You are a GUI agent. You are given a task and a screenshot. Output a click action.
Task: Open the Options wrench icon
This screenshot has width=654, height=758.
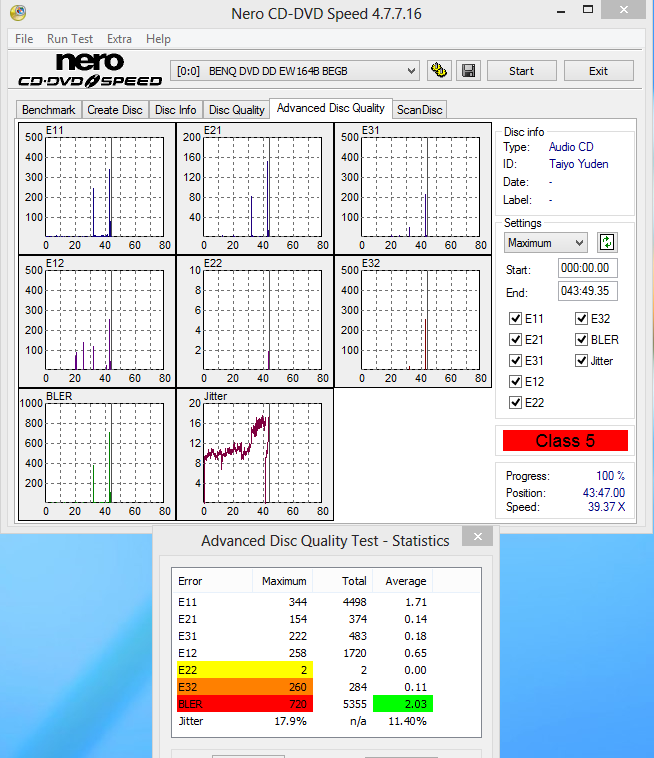click(439, 71)
